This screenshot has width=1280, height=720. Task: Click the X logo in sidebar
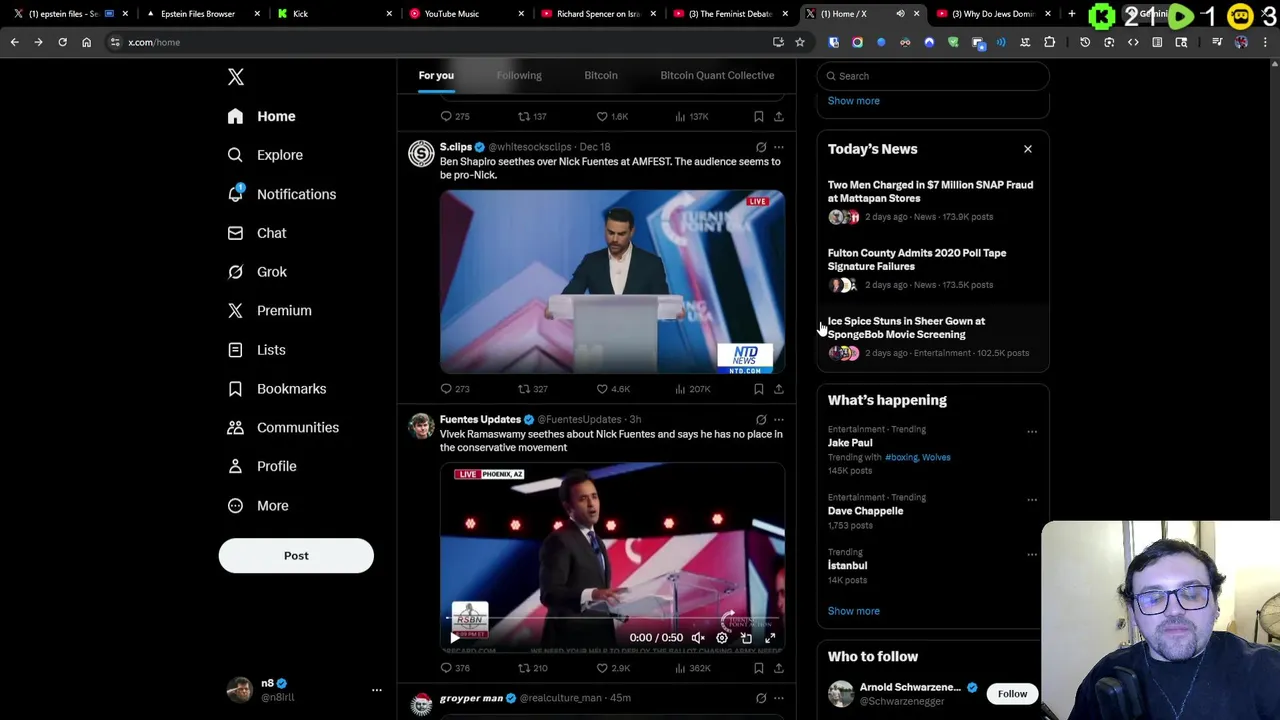(x=236, y=77)
